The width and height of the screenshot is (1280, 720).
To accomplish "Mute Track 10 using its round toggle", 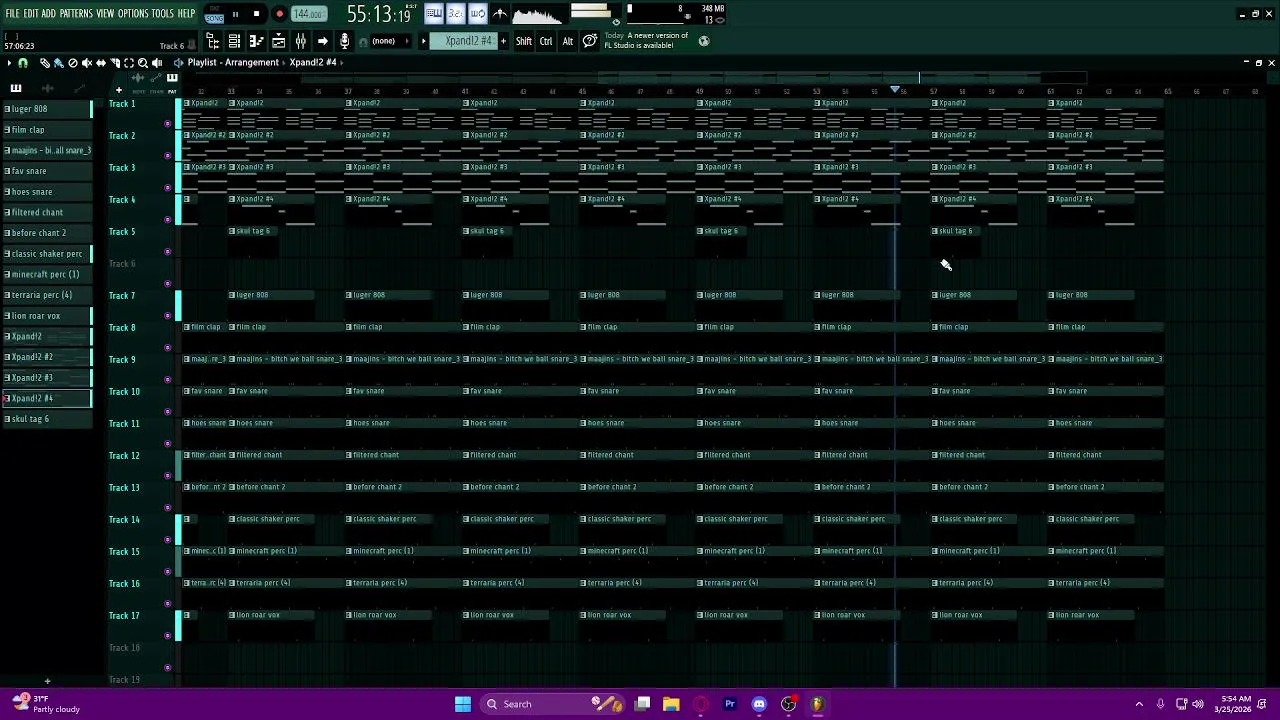I will (167, 411).
